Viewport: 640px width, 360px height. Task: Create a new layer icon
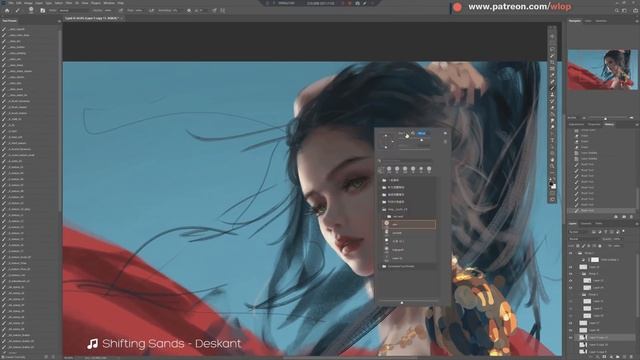[x=624, y=357]
